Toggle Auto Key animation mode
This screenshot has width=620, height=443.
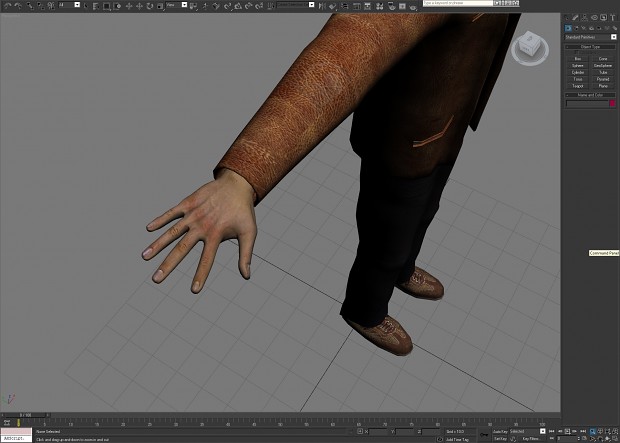pos(501,431)
